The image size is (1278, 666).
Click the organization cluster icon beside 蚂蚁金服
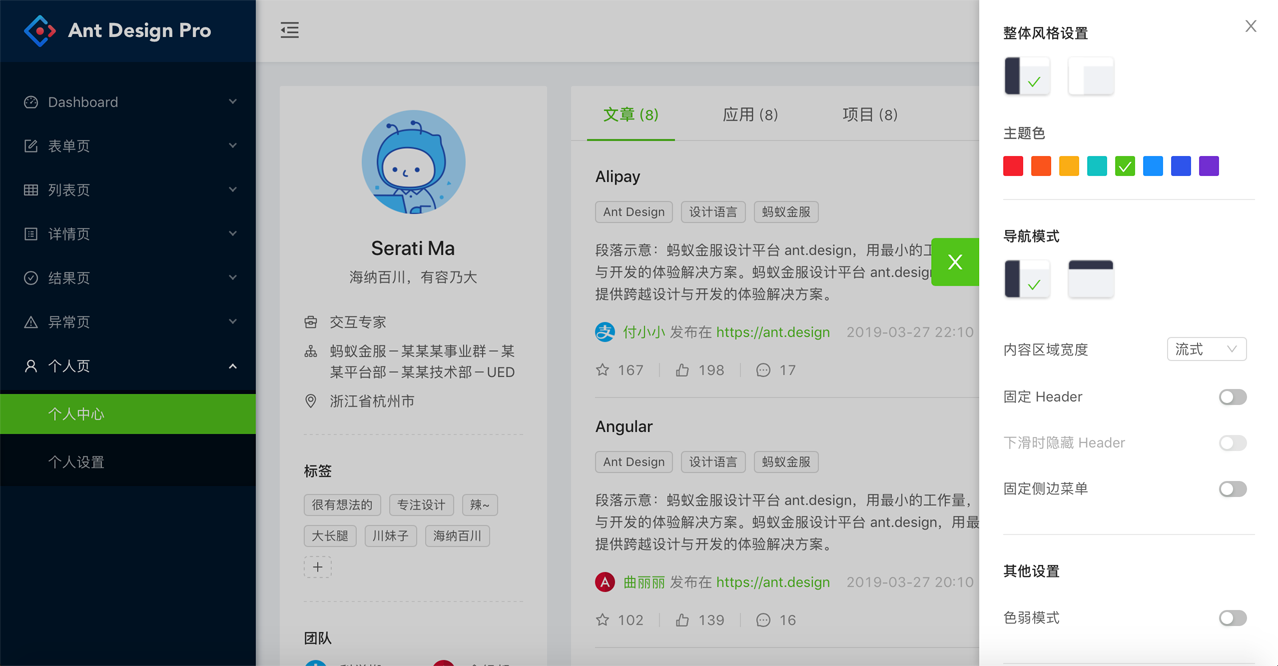pyautogui.click(x=311, y=352)
